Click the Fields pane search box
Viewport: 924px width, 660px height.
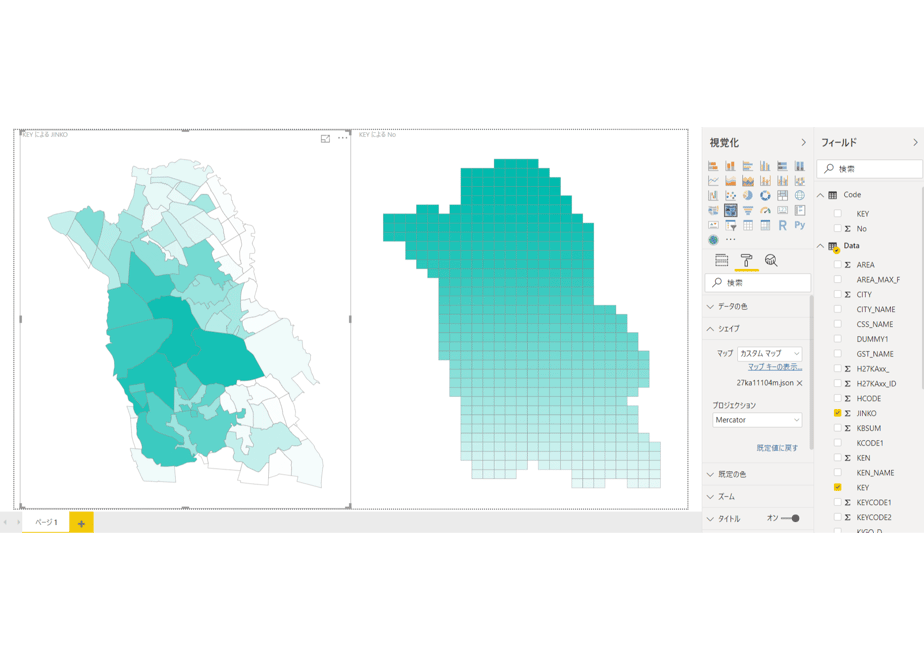point(870,169)
